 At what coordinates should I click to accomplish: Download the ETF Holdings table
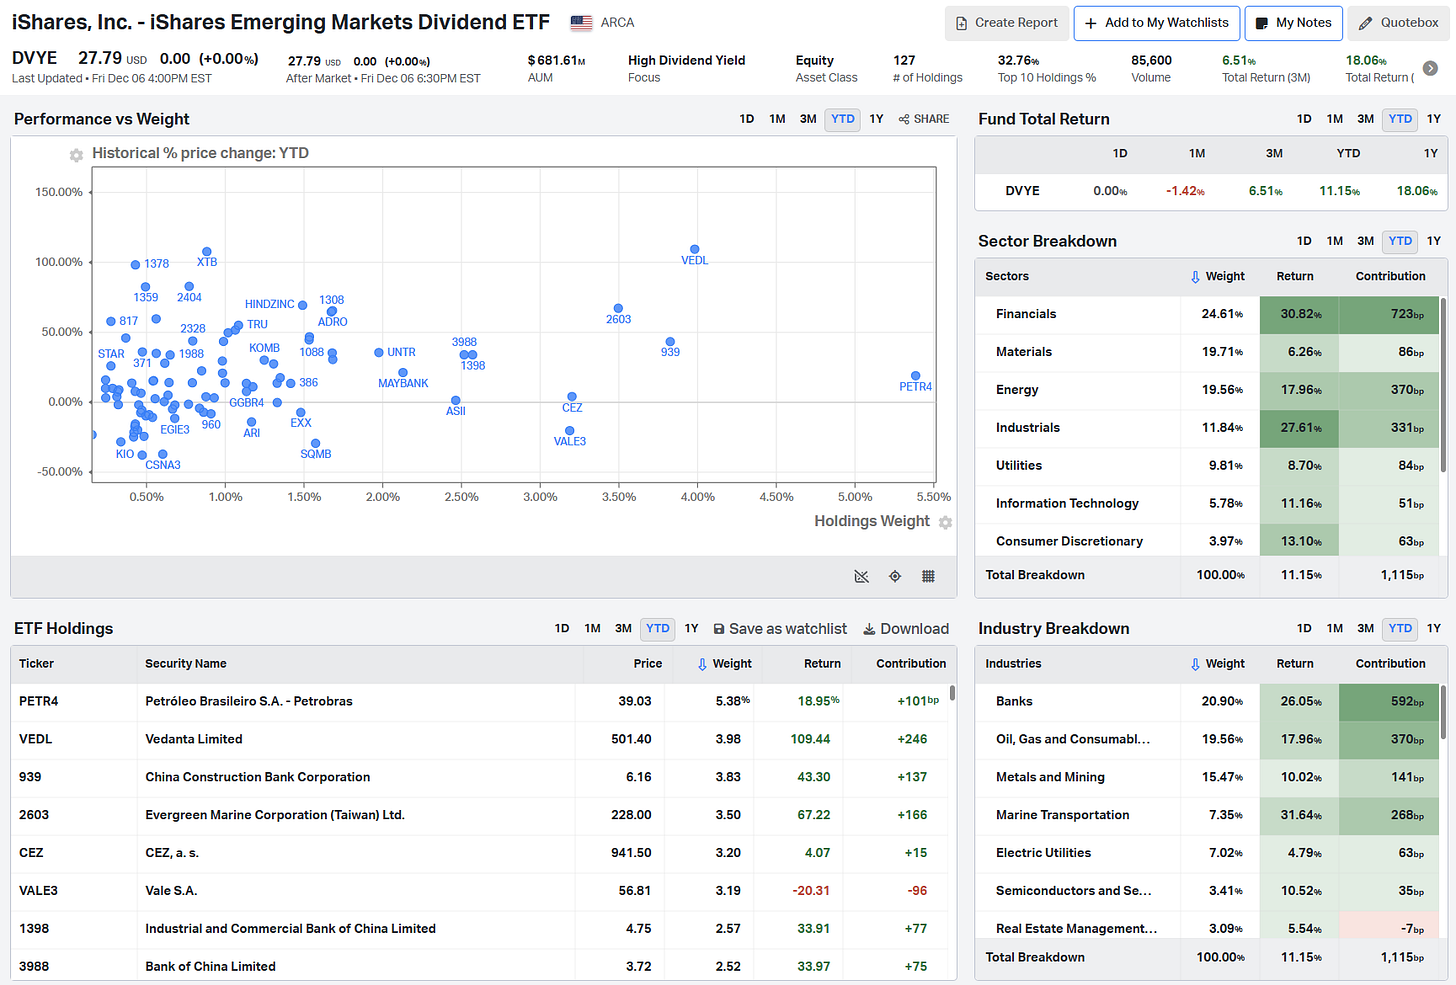click(906, 629)
